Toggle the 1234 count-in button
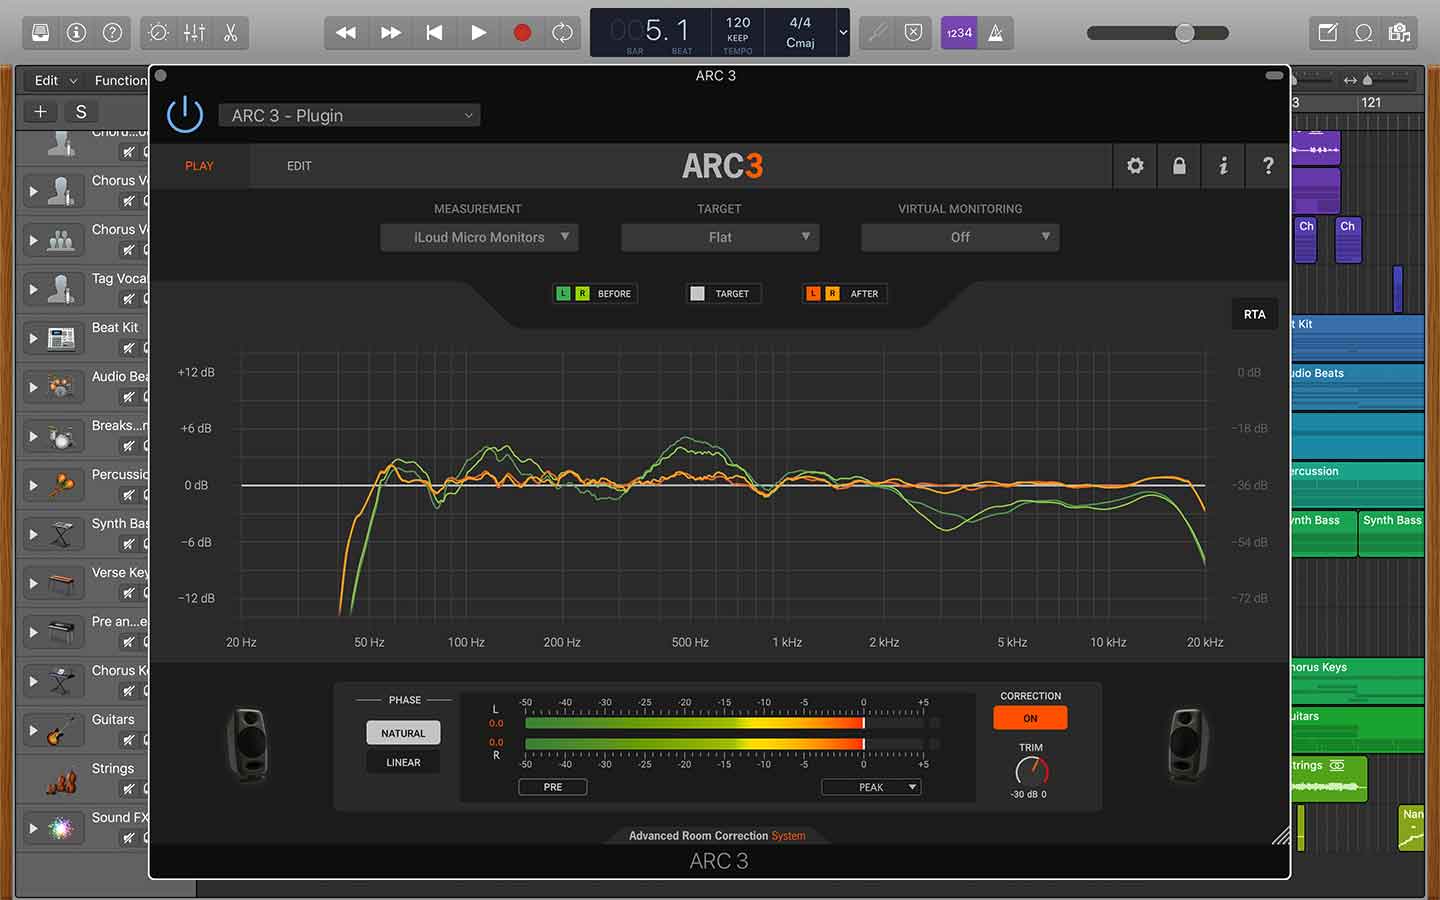Image resolution: width=1440 pixels, height=900 pixels. 959,33
